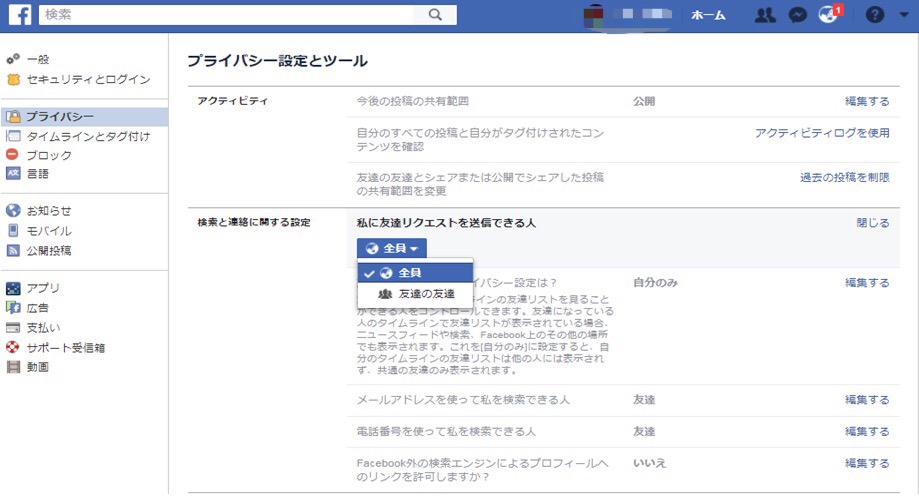Click 過去の投稿を制限 link
This screenshot has width=919, height=496.
[x=845, y=177]
